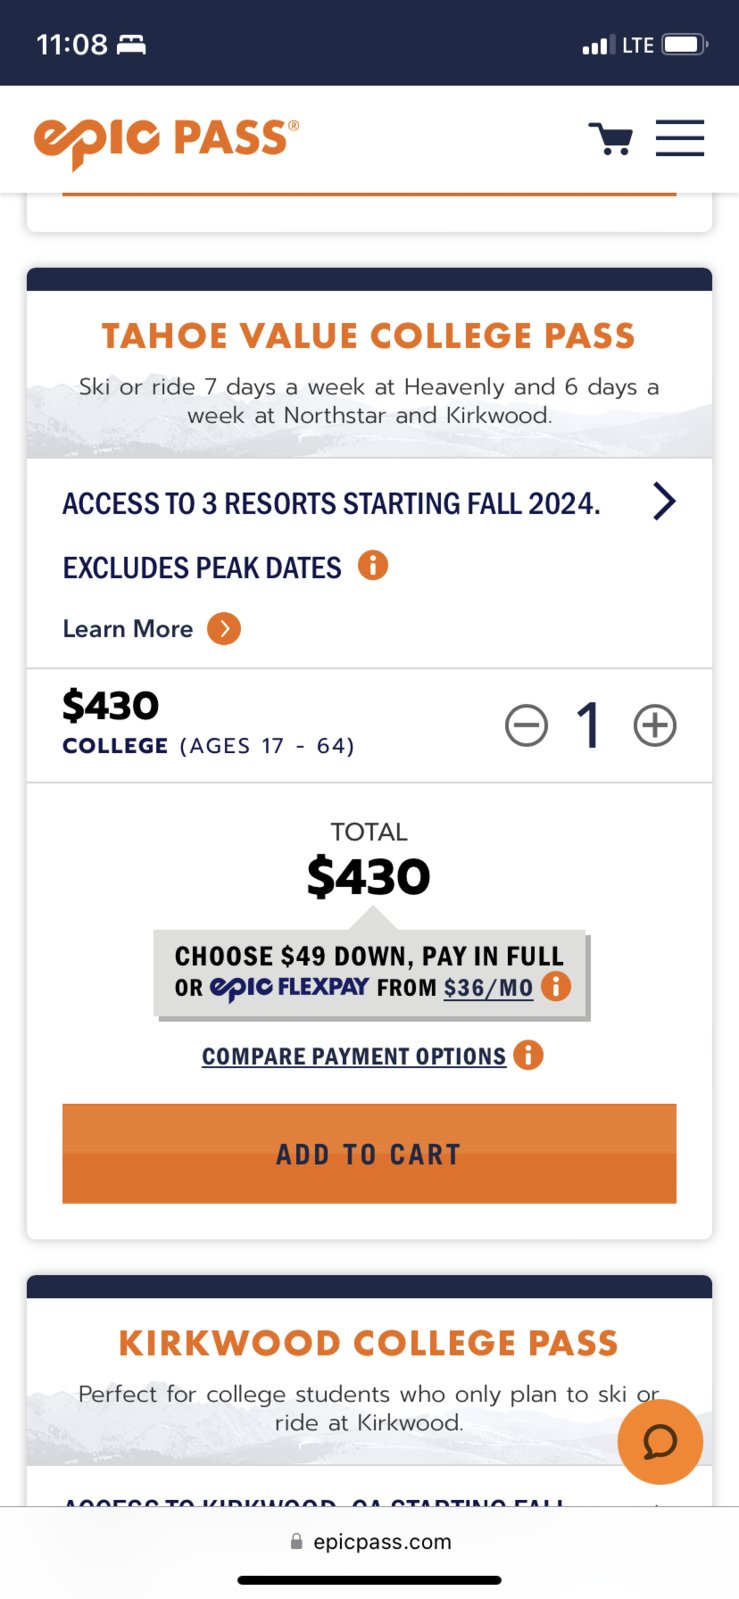Expand the Access to 3 Resorts chevron

point(664,501)
